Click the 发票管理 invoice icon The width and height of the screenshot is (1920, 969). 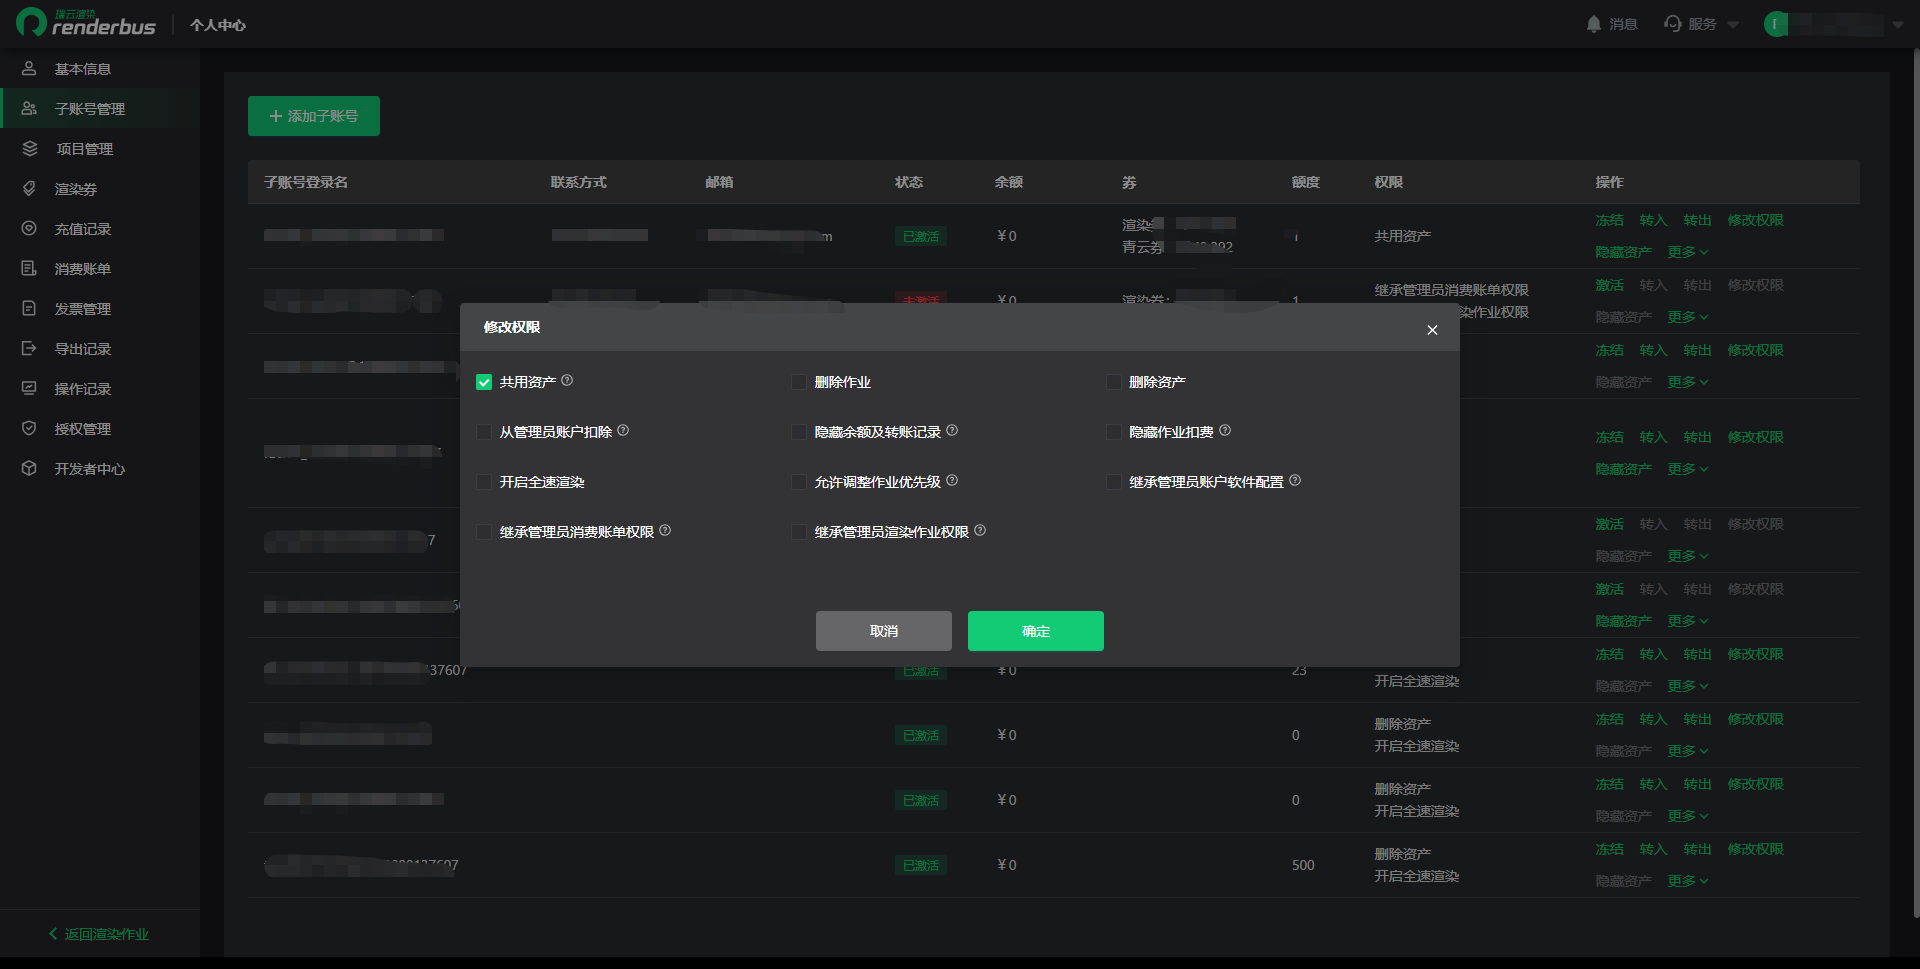tap(29, 308)
